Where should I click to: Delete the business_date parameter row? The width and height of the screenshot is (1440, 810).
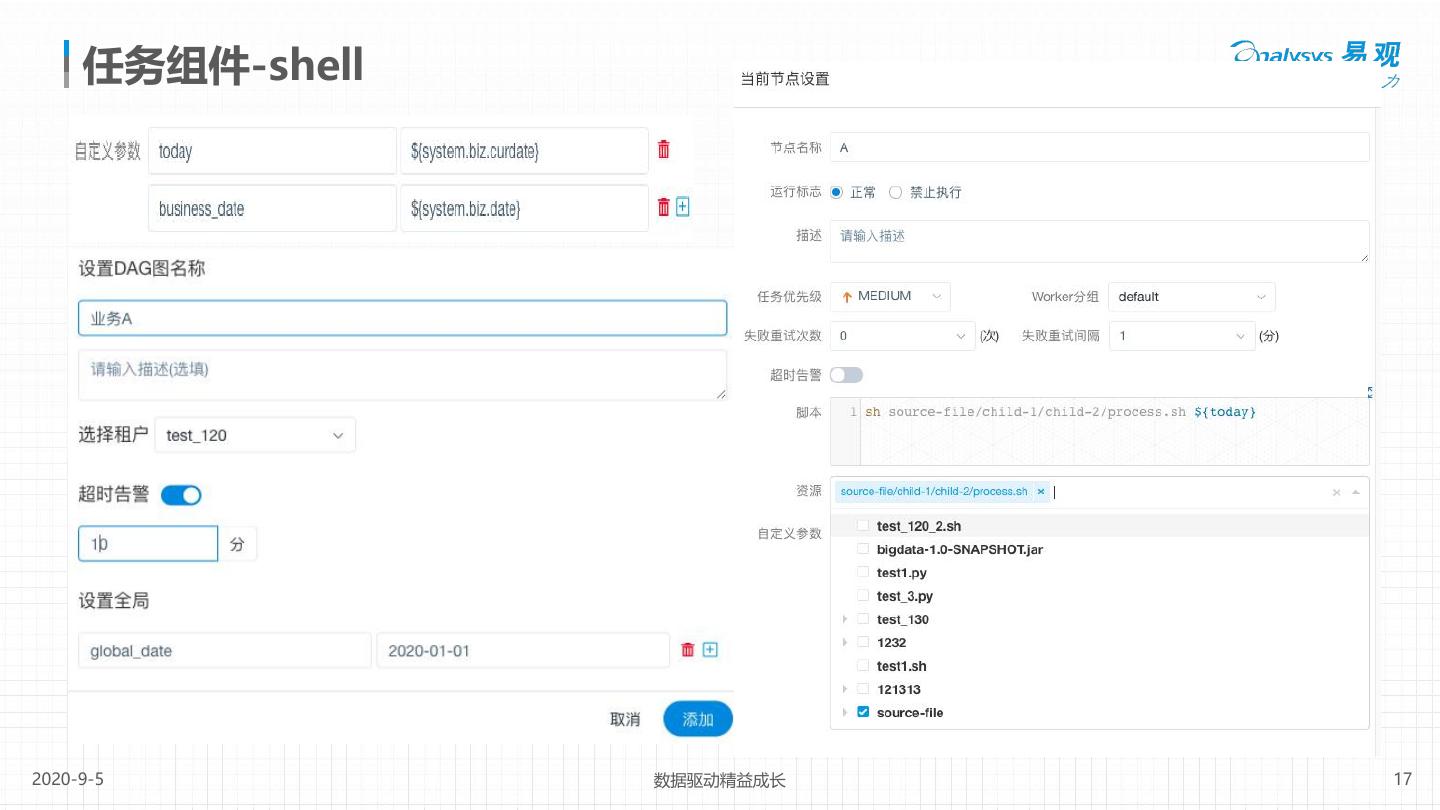point(663,207)
